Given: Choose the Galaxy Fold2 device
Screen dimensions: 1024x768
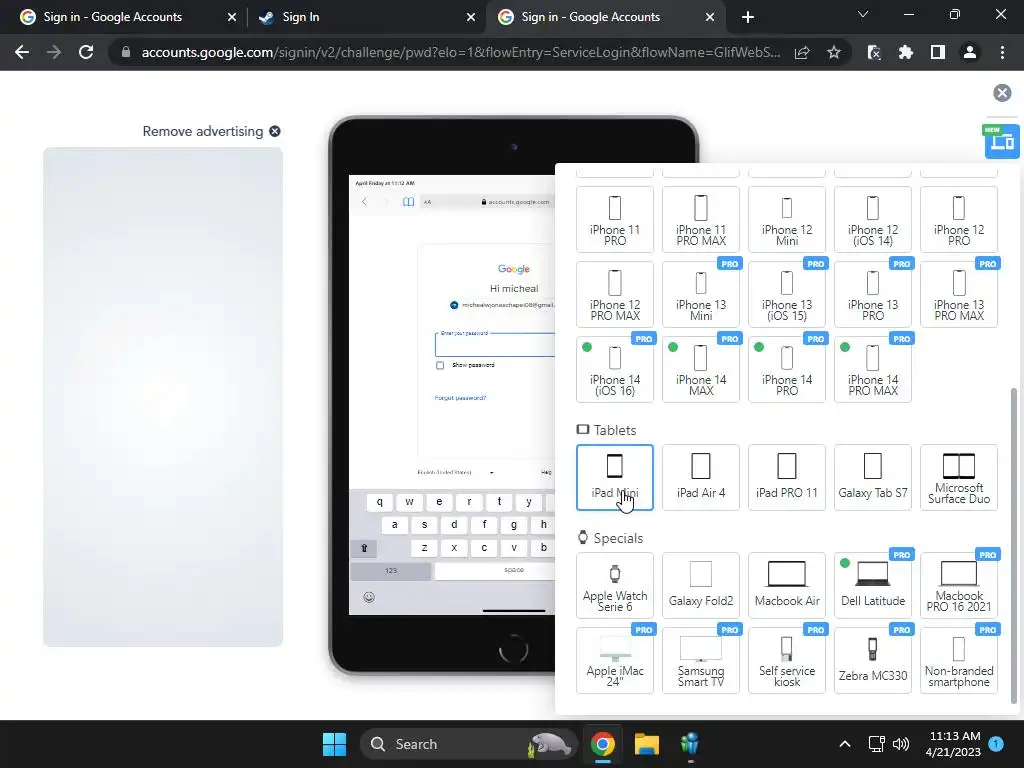Looking at the screenshot, I should tap(701, 585).
